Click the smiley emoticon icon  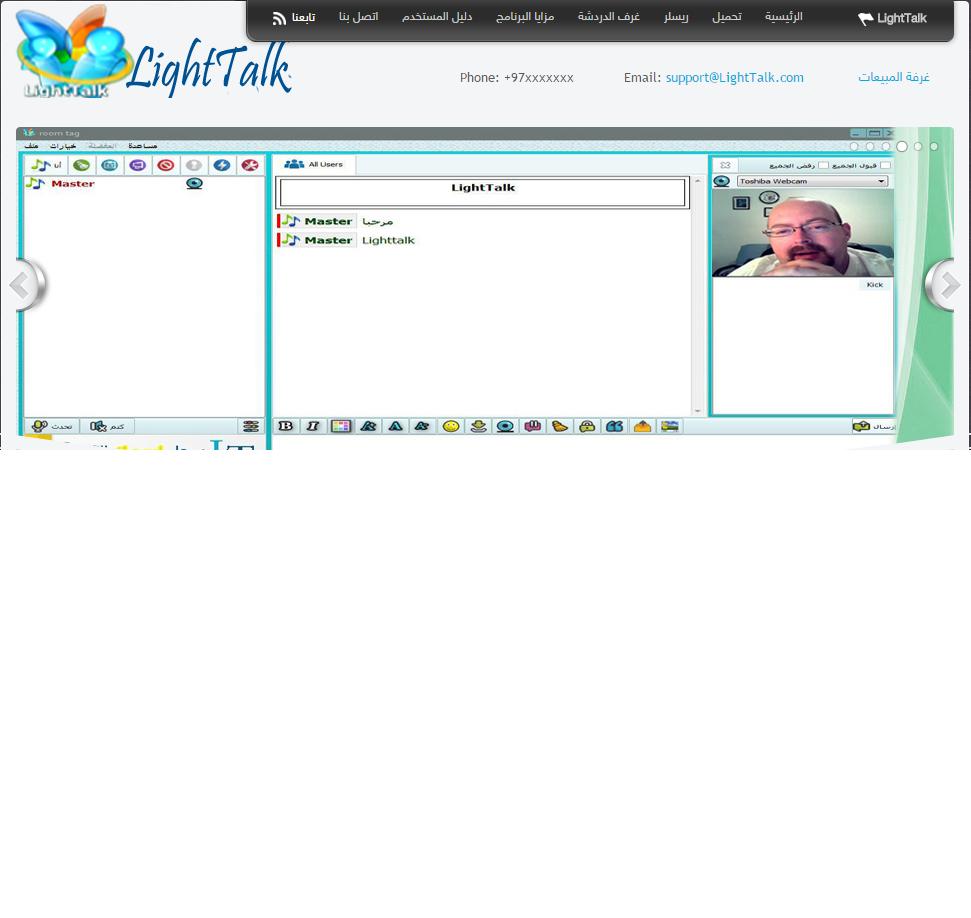point(451,426)
